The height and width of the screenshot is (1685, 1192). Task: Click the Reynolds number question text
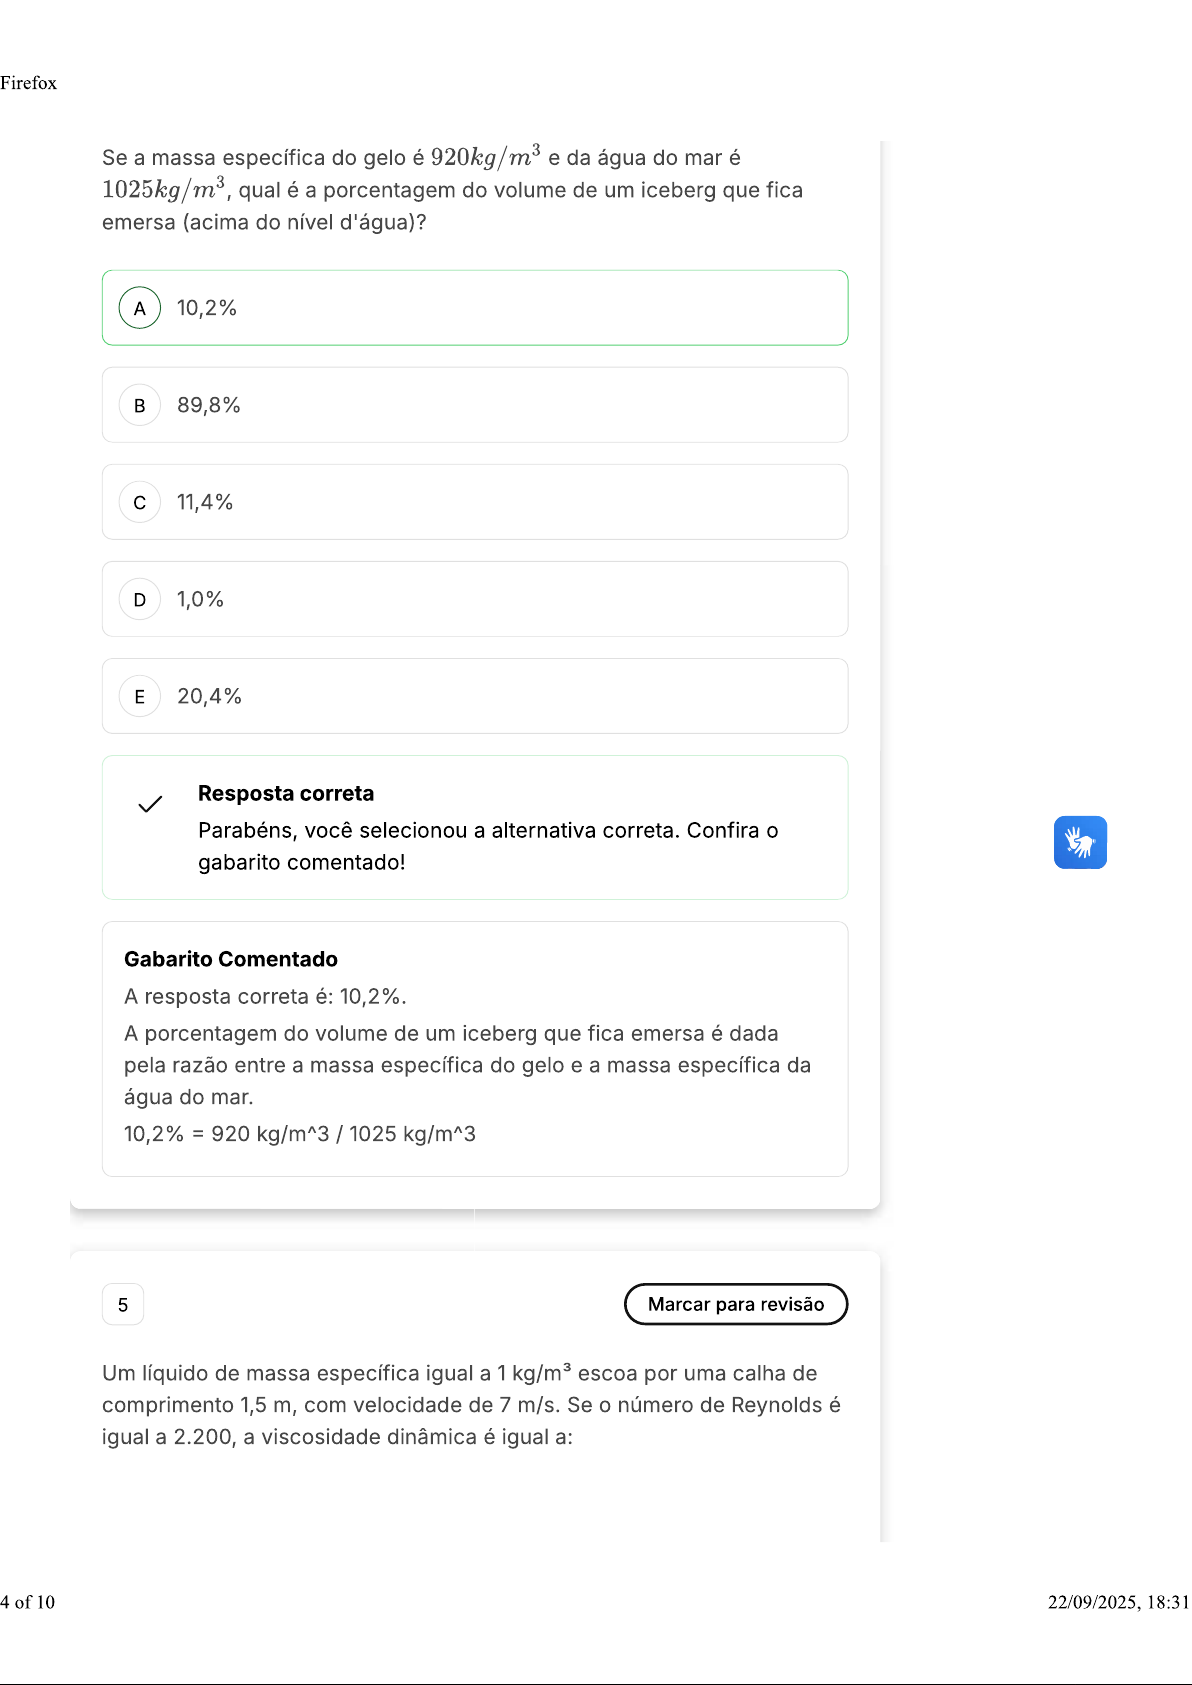point(471,1405)
